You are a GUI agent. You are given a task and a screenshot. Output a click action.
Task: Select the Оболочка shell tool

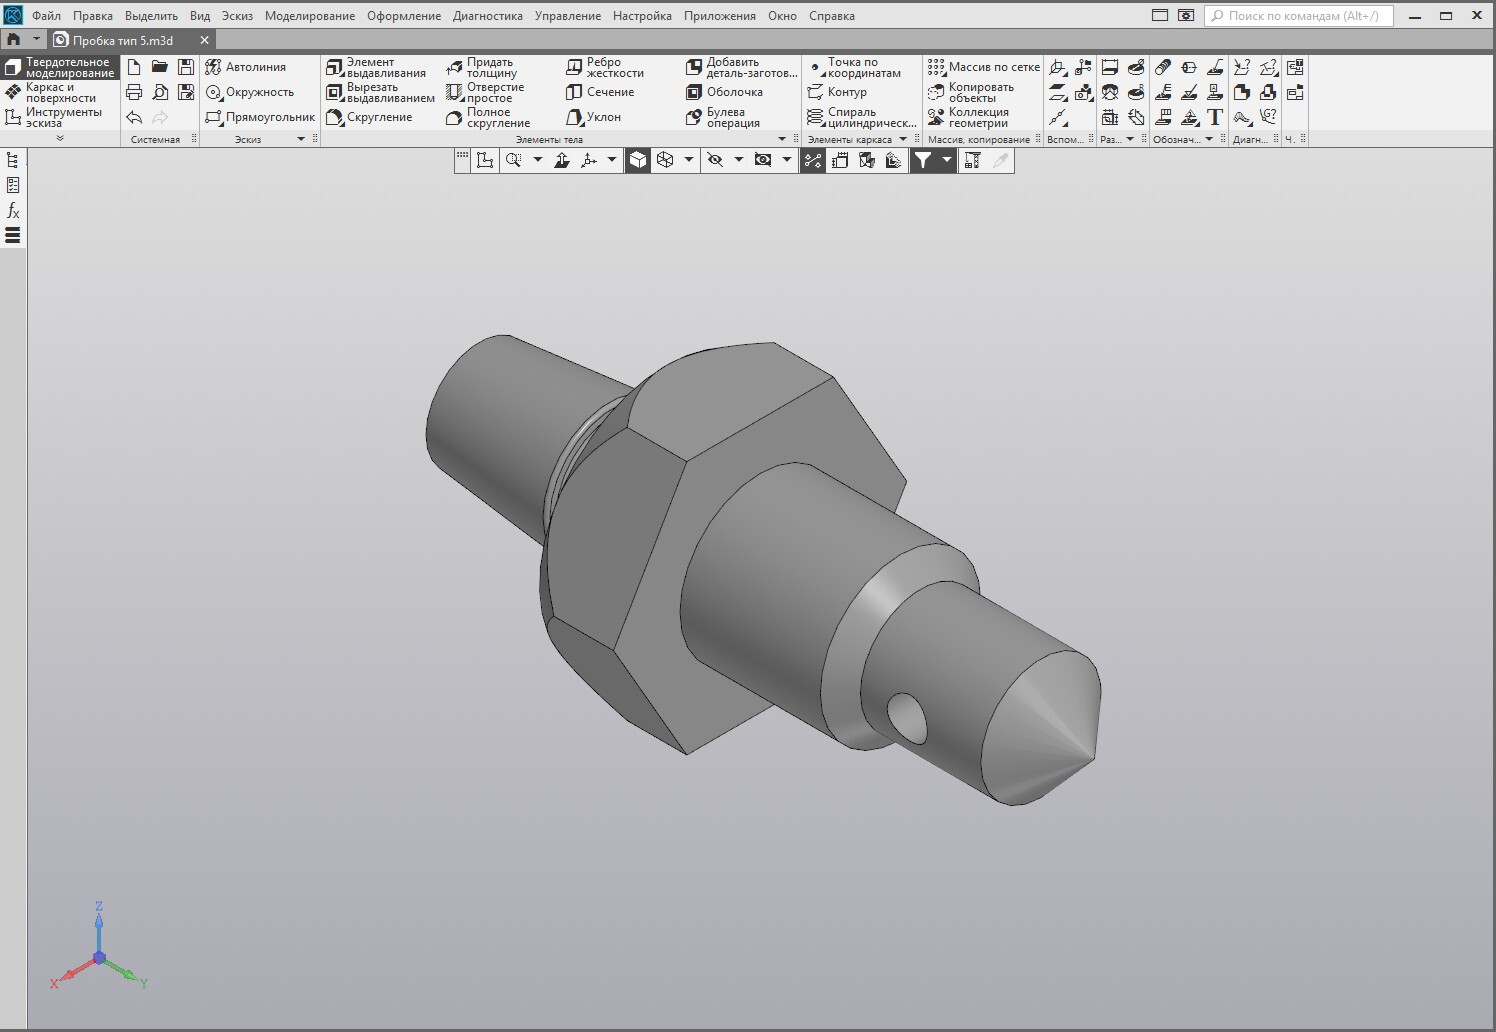pyautogui.click(x=725, y=92)
